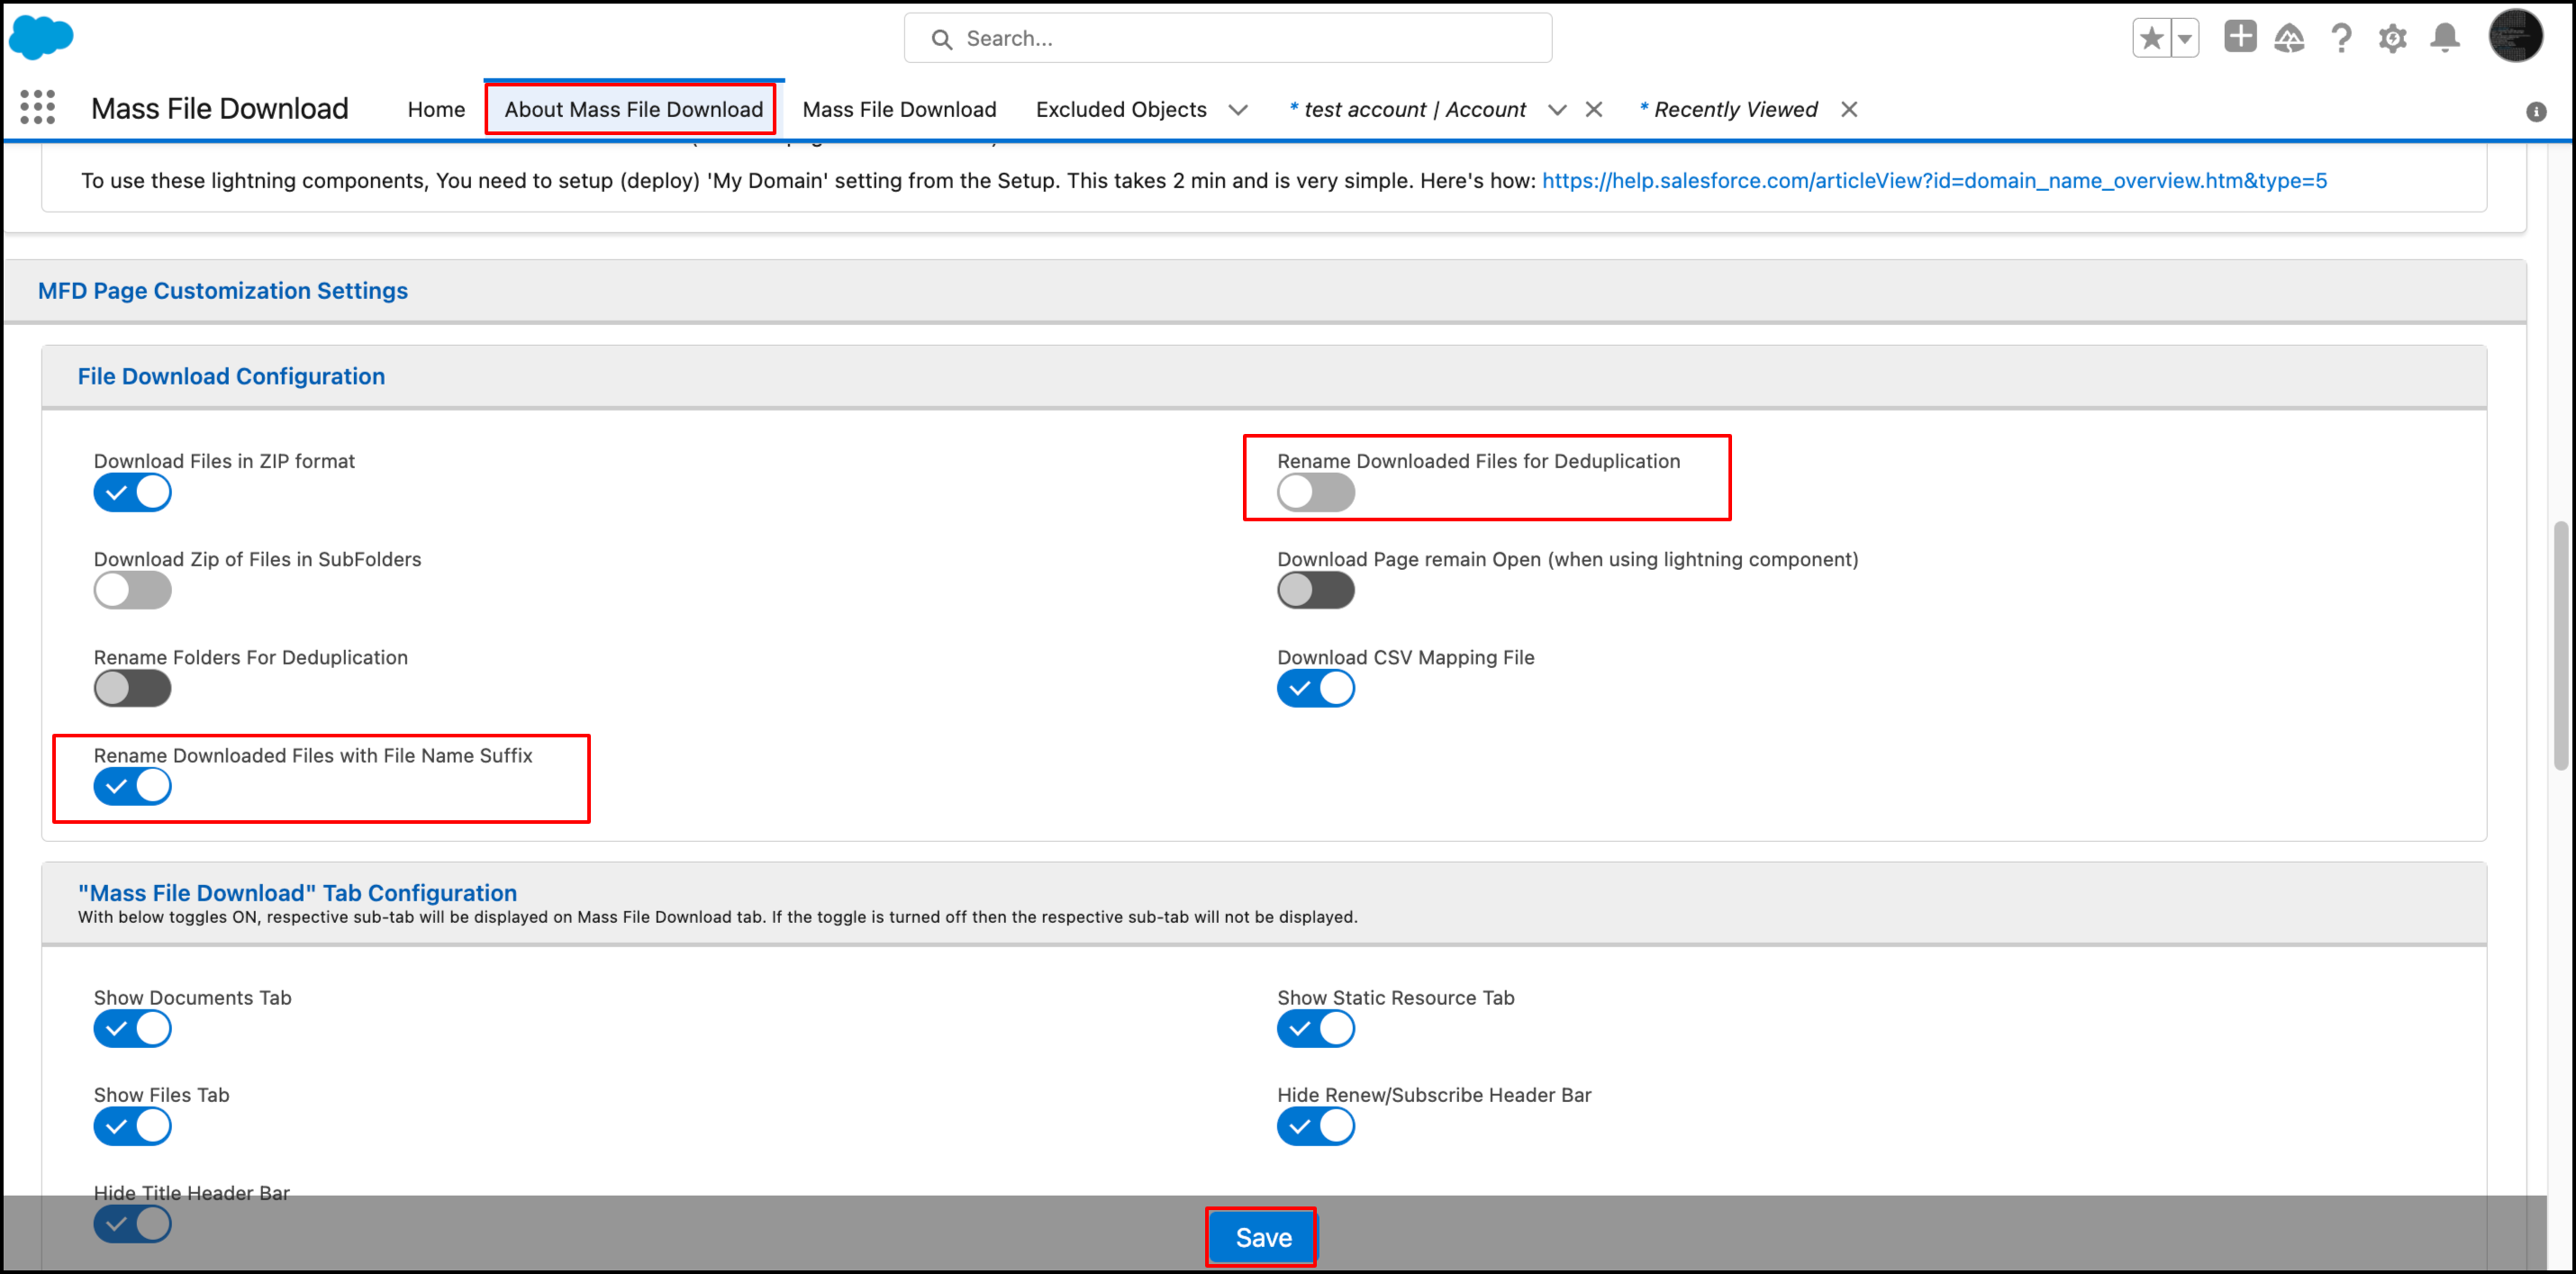Open the Notifications bell icon
The height and width of the screenshot is (1274, 2576).
pyautogui.click(x=2445, y=38)
